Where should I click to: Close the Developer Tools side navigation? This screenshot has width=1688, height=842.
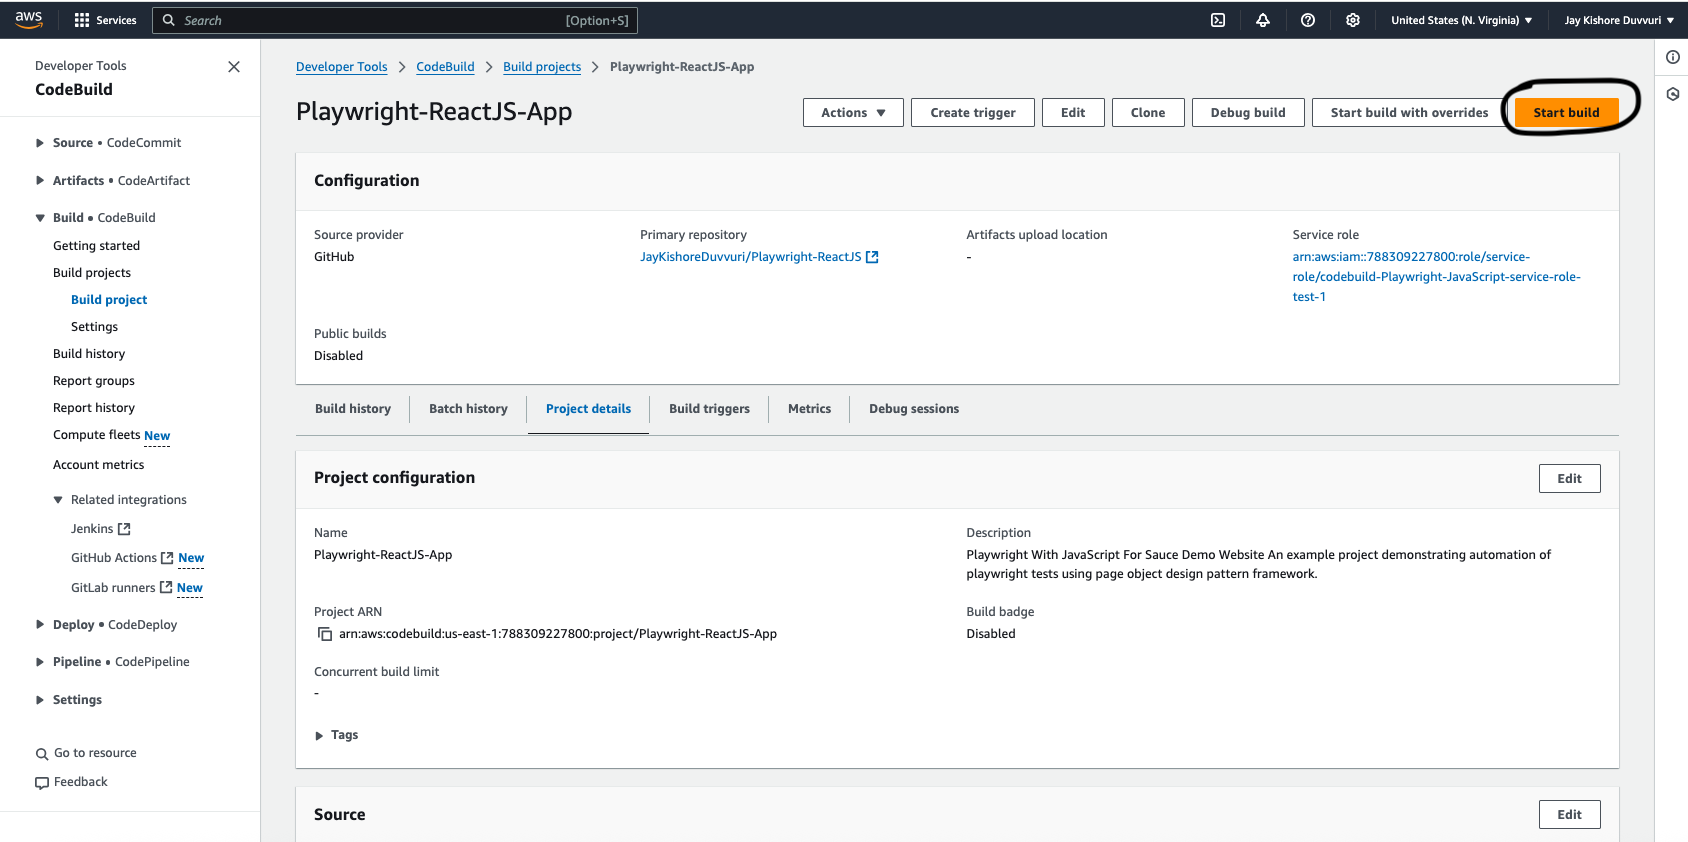pyautogui.click(x=234, y=67)
